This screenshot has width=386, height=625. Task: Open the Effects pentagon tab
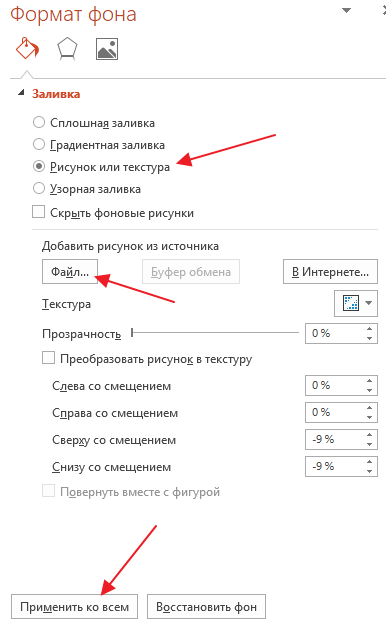tap(67, 49)
